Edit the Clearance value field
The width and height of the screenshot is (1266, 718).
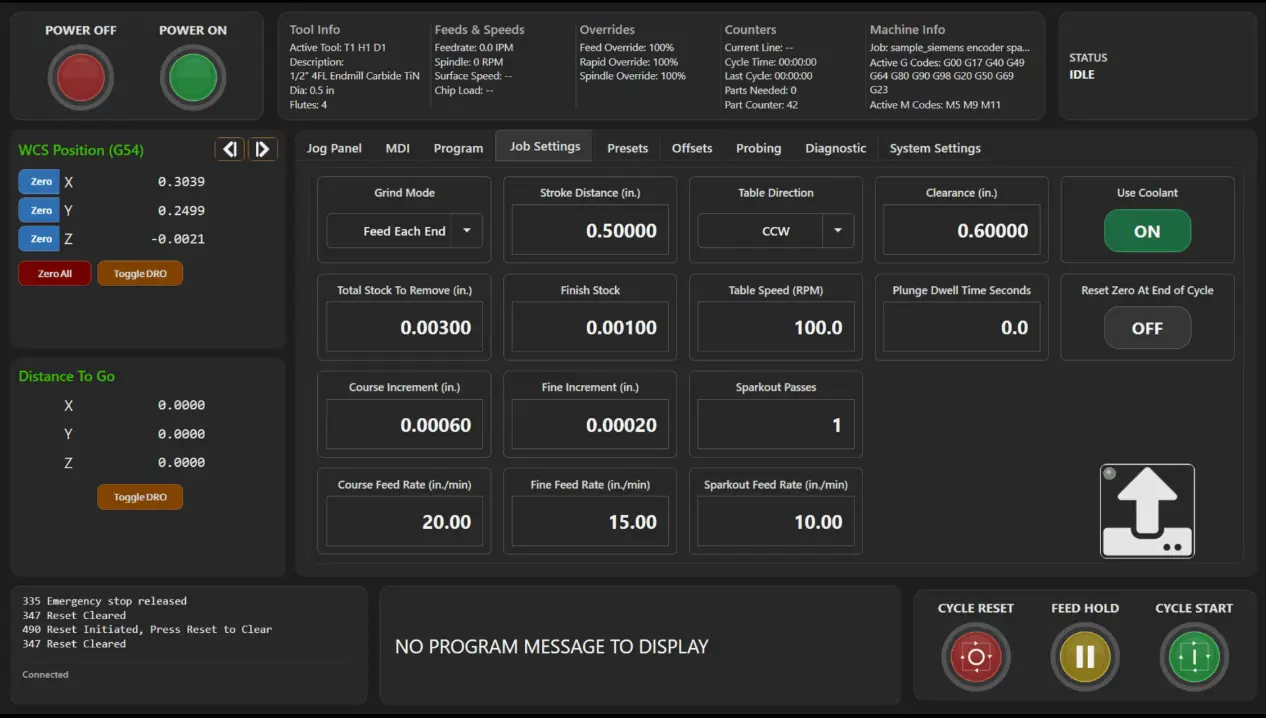tap(962, 231)
